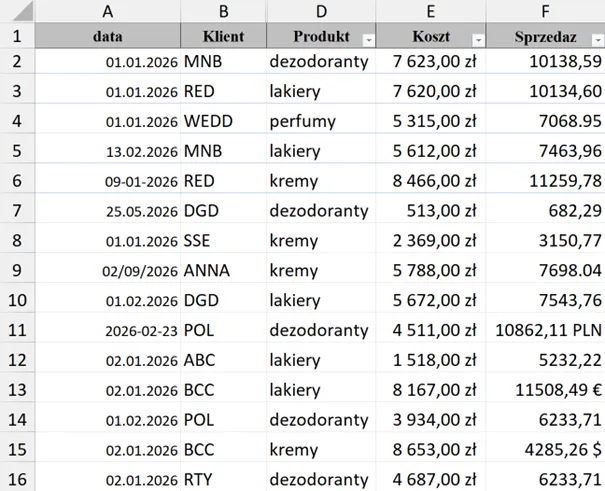This screenshot has width=605, height=491.
Task: Open the Produkt column filter dropdown
Action: pos(368,38)
